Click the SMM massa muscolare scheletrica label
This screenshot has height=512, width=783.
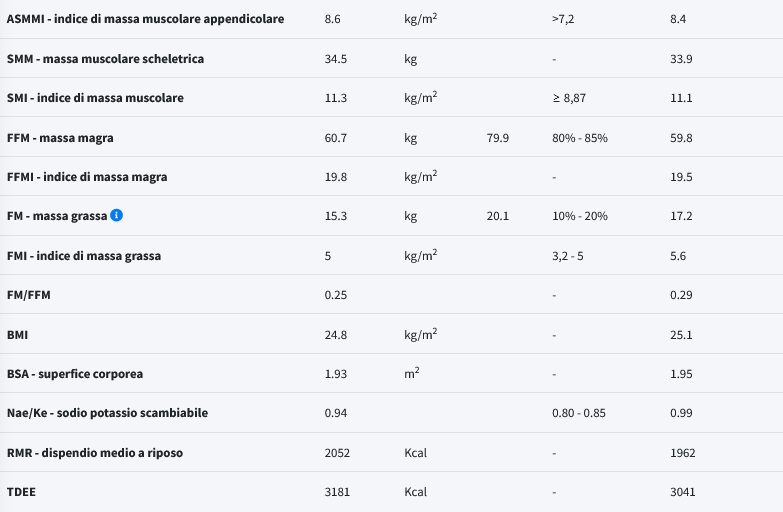point(105,59)
